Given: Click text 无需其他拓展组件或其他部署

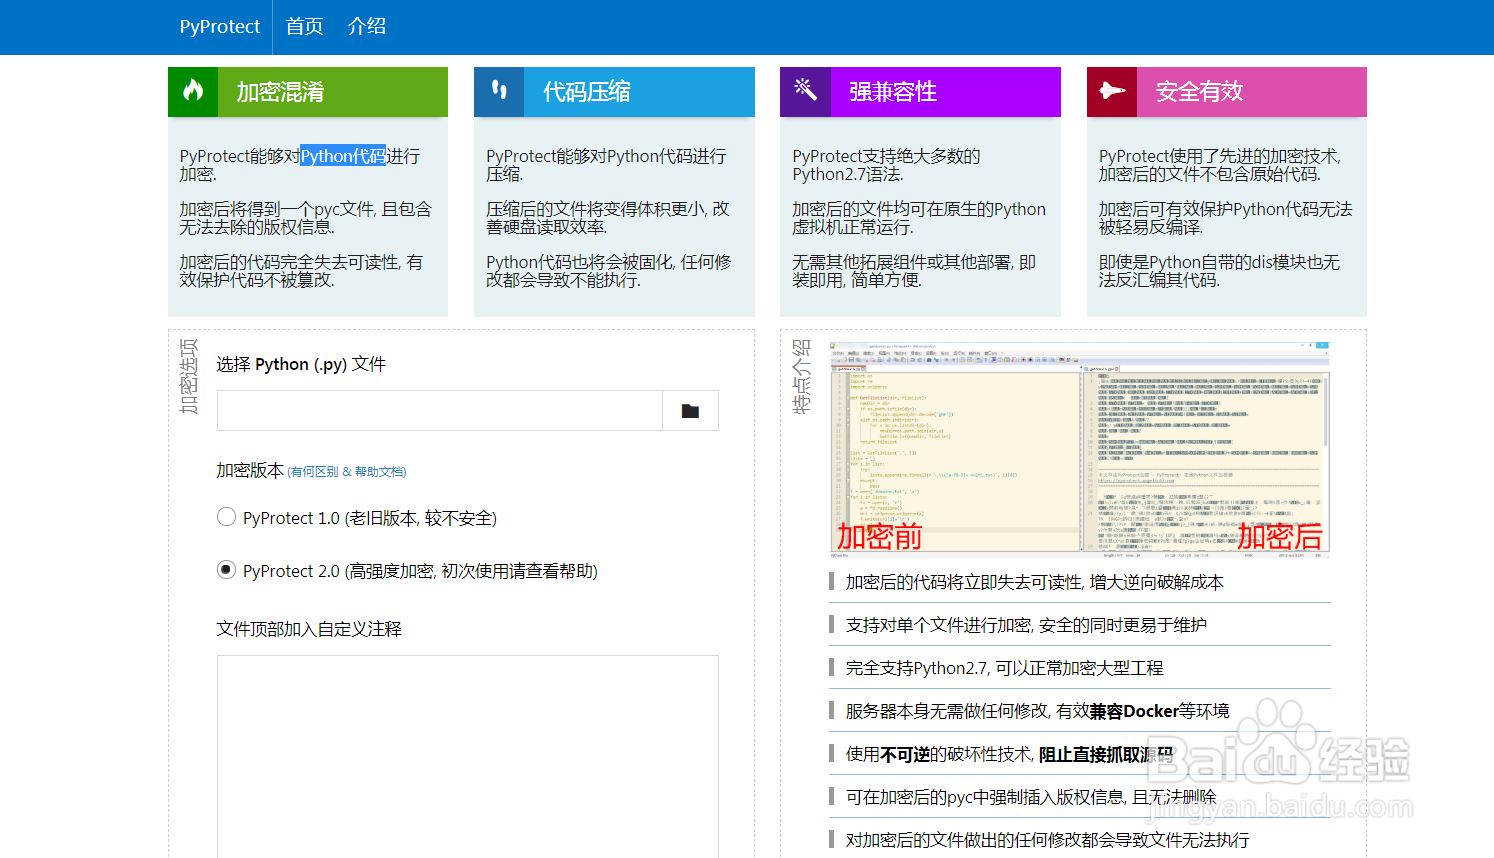Looking at the screenshot, I should point(914,271).
